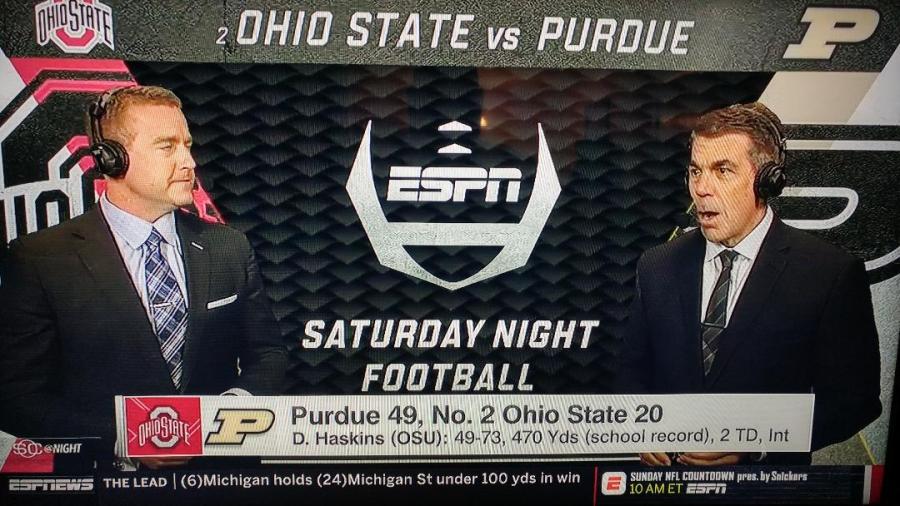Click the gold Purdue P in score bar
This screenshot has width=900, height=506.
click(240, 427)
